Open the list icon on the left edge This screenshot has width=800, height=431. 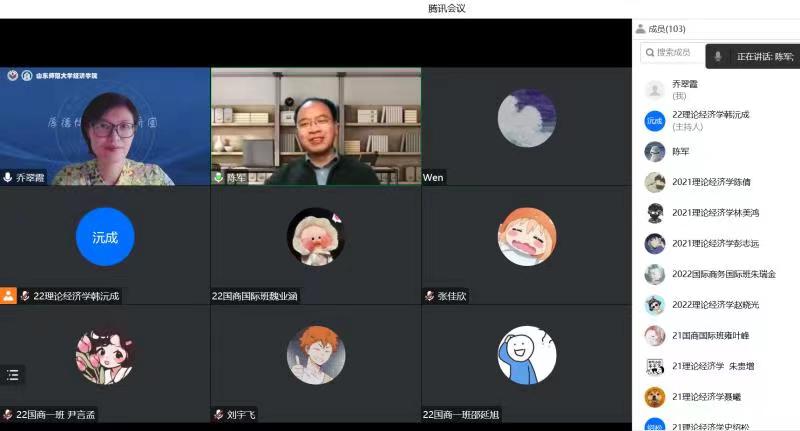[13, 375]
